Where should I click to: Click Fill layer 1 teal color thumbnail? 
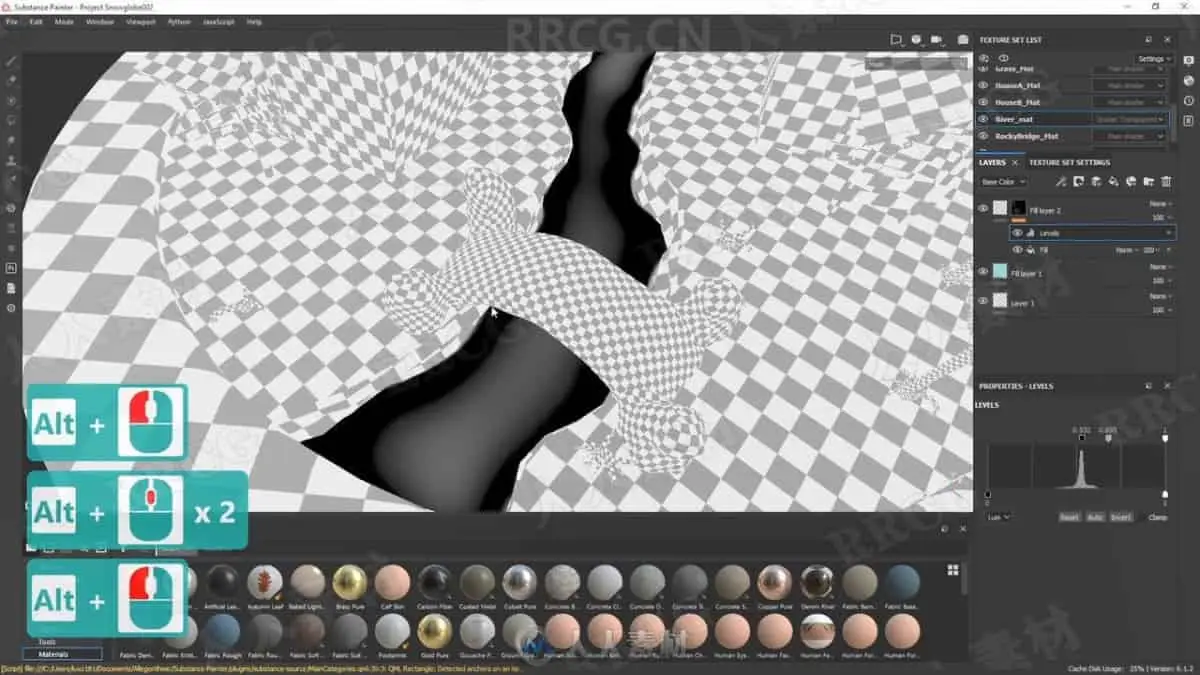[1000, 272]
